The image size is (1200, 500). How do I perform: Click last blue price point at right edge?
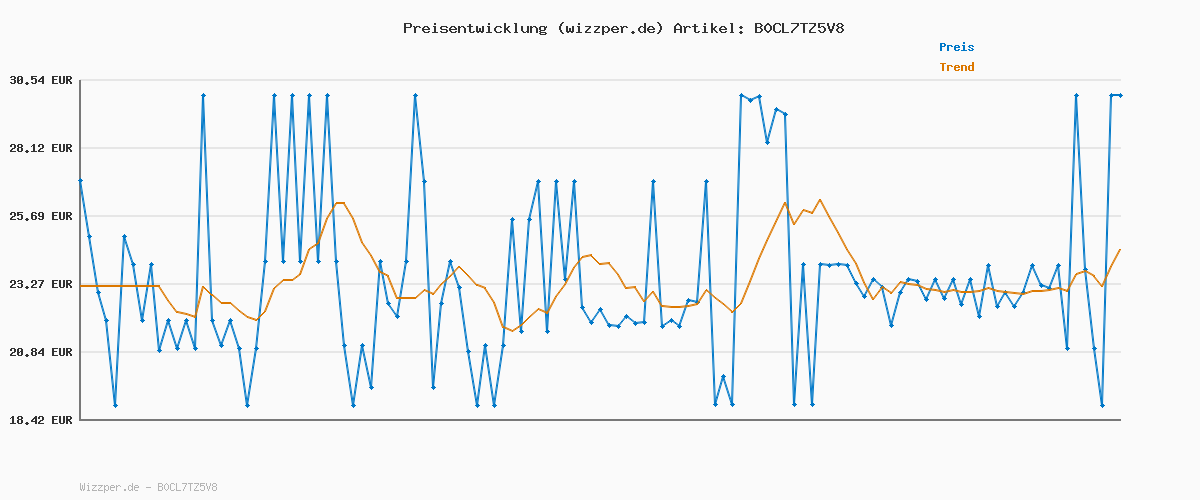1120,95
